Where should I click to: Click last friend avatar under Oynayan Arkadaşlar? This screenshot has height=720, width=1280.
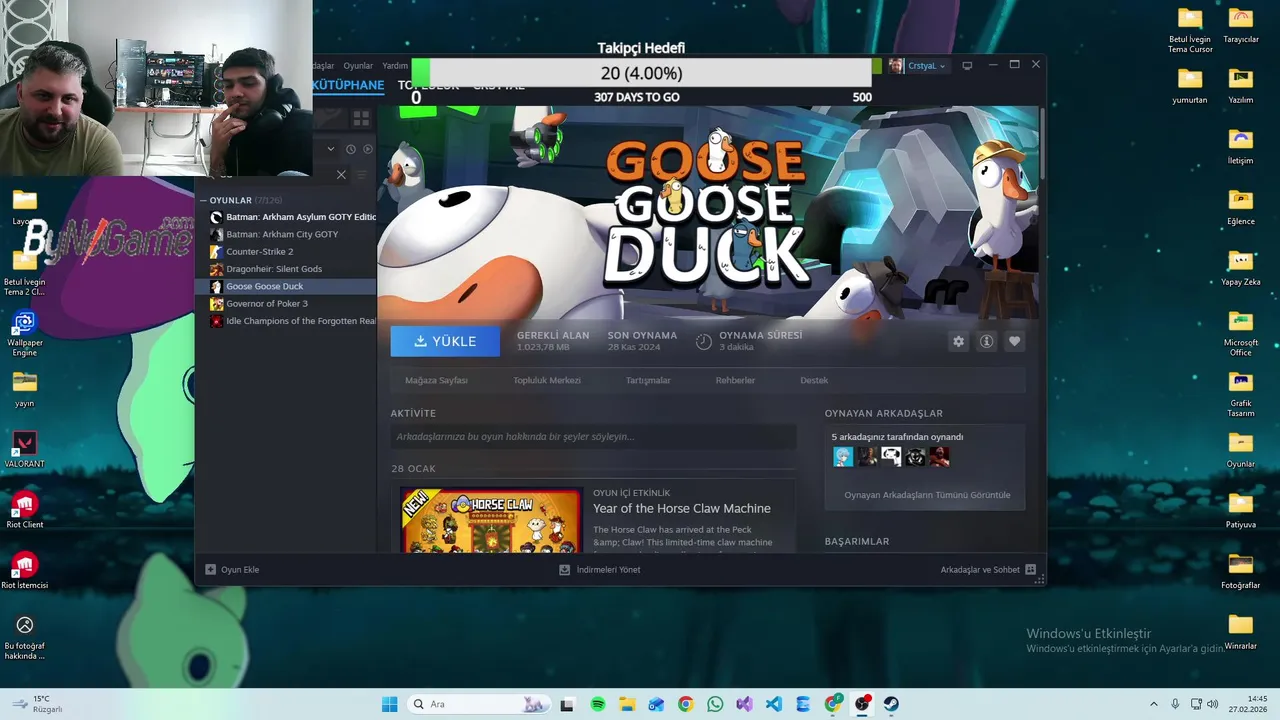[939, 457]
